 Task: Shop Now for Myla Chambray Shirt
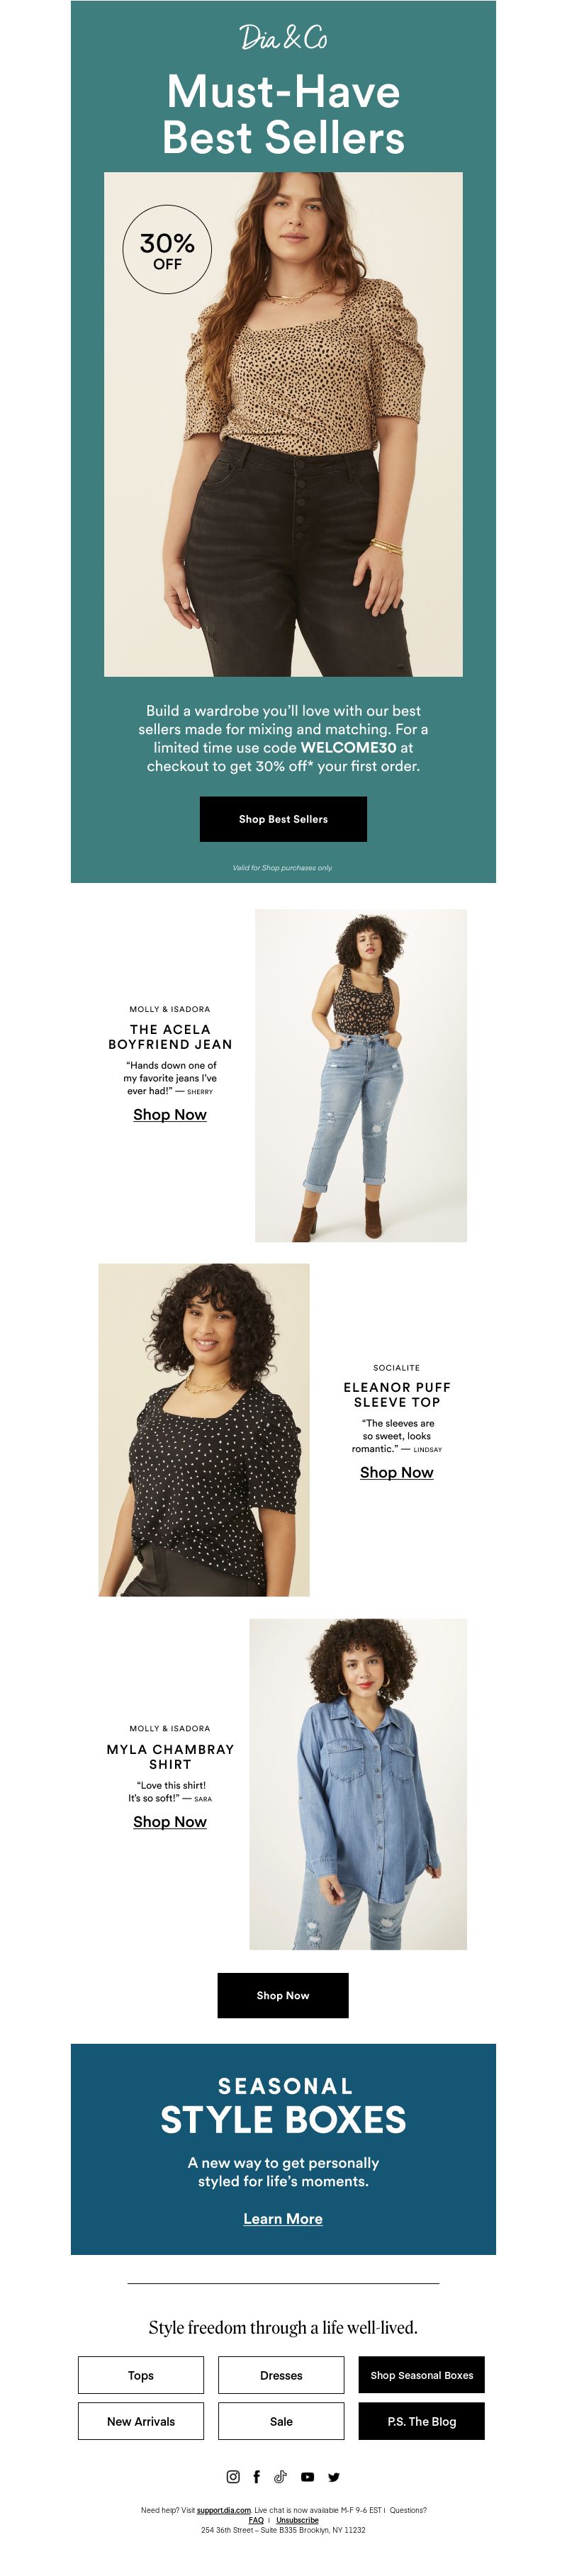(170, 1822)
